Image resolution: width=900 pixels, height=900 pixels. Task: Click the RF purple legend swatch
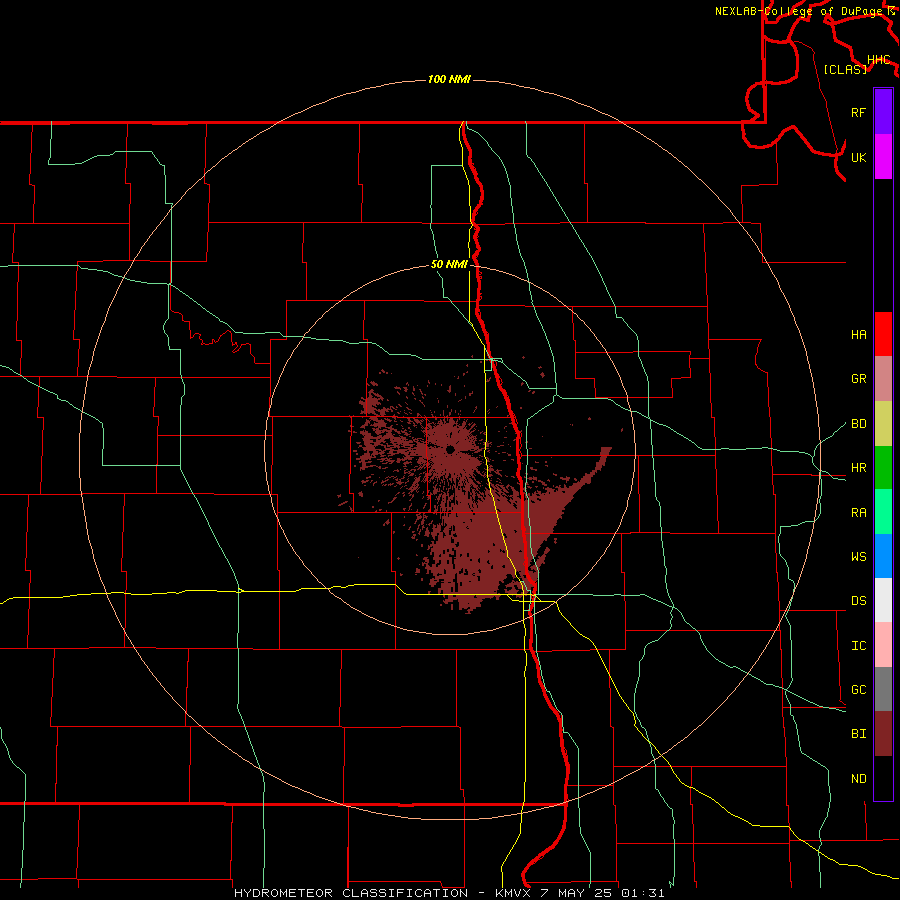pos(883,112)
